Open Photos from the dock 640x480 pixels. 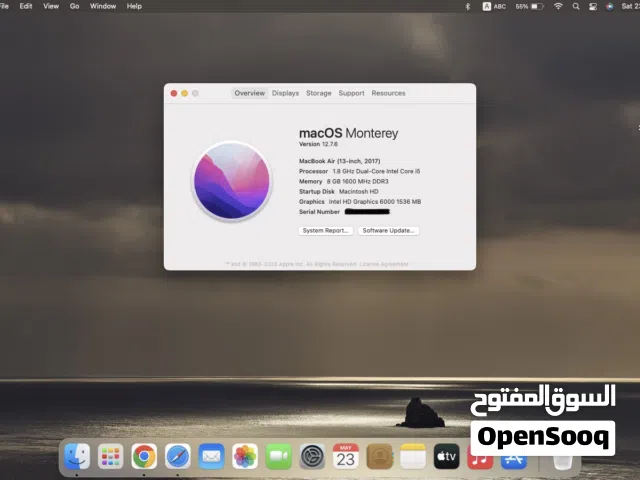245,456
